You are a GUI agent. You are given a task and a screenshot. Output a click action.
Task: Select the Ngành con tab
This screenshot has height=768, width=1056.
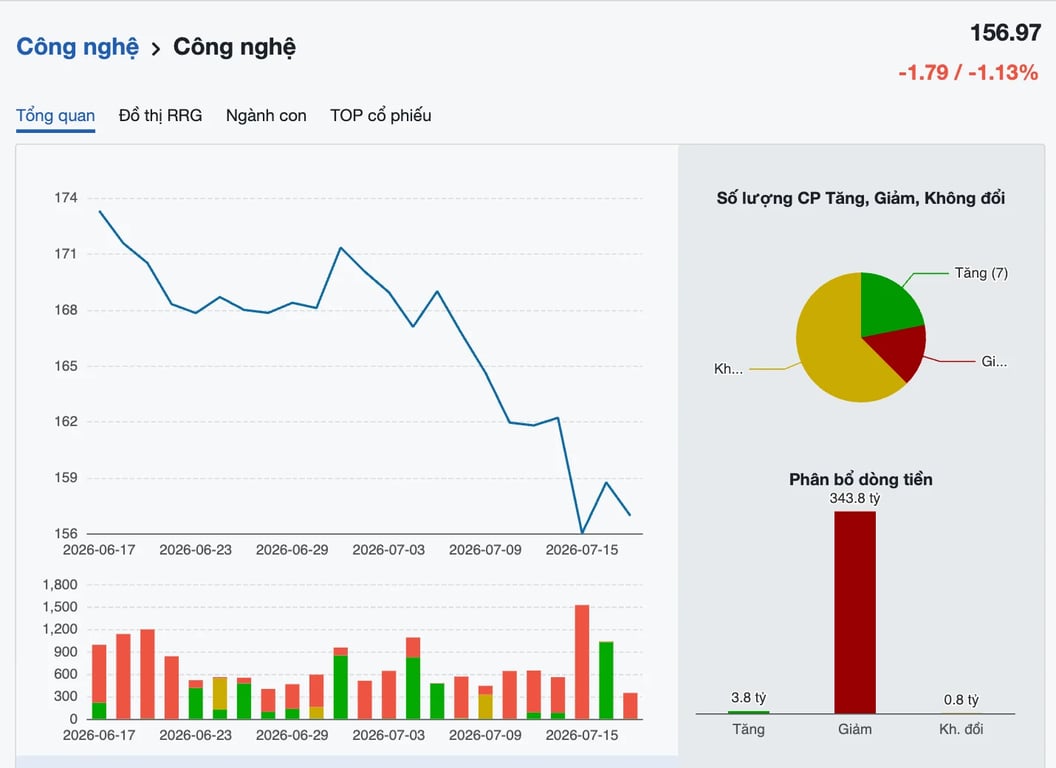click(x=266, y=115)
